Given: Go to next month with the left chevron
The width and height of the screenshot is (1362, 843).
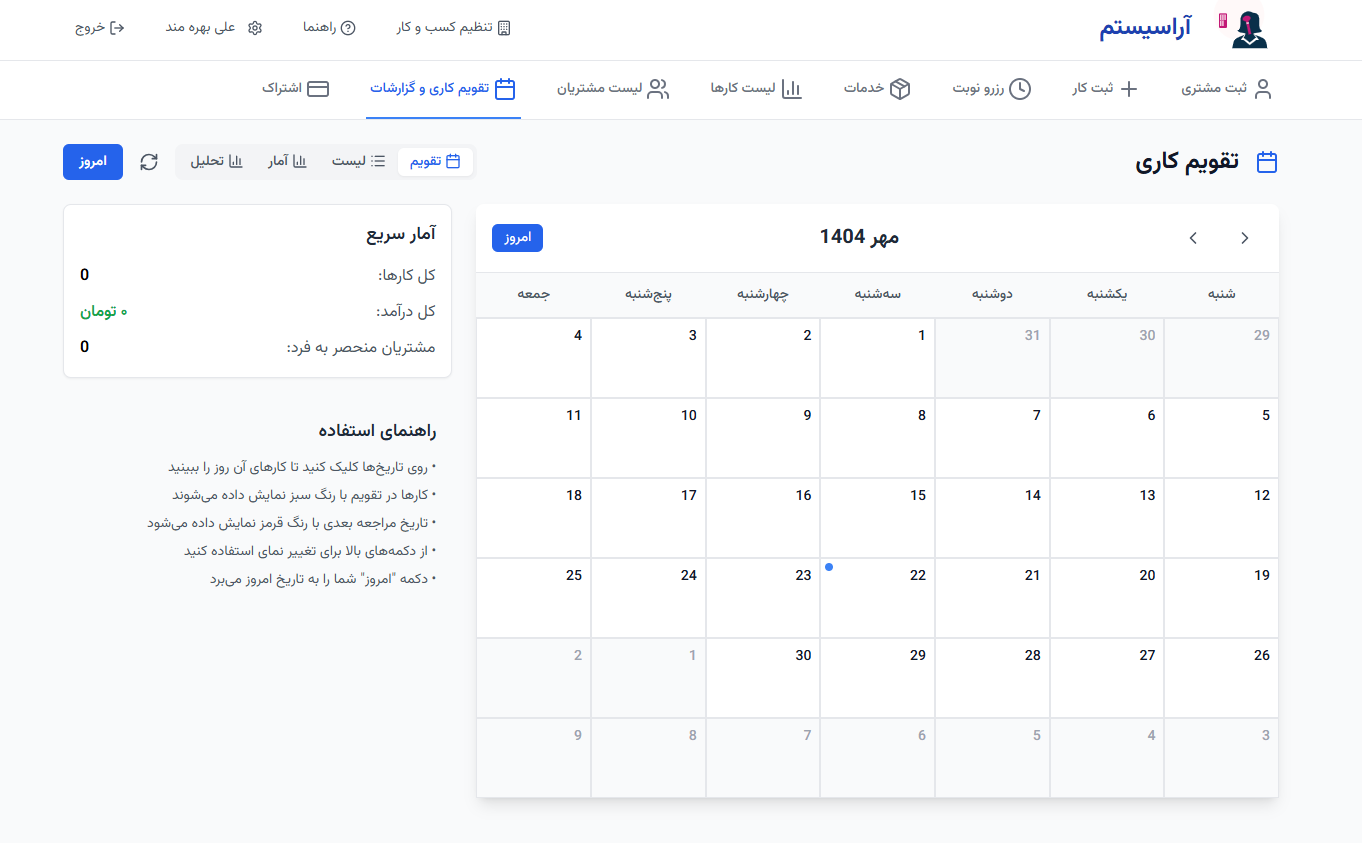Looking at the screenshot, I should [x=1192, y=238].
